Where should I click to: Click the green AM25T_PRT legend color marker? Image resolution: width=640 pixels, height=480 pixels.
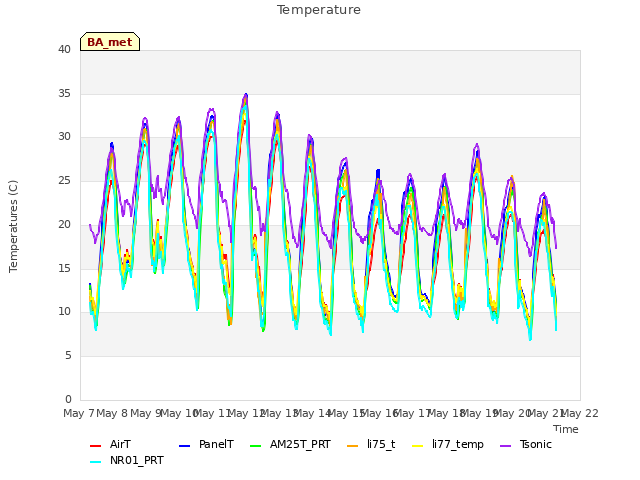coord(255,446)
